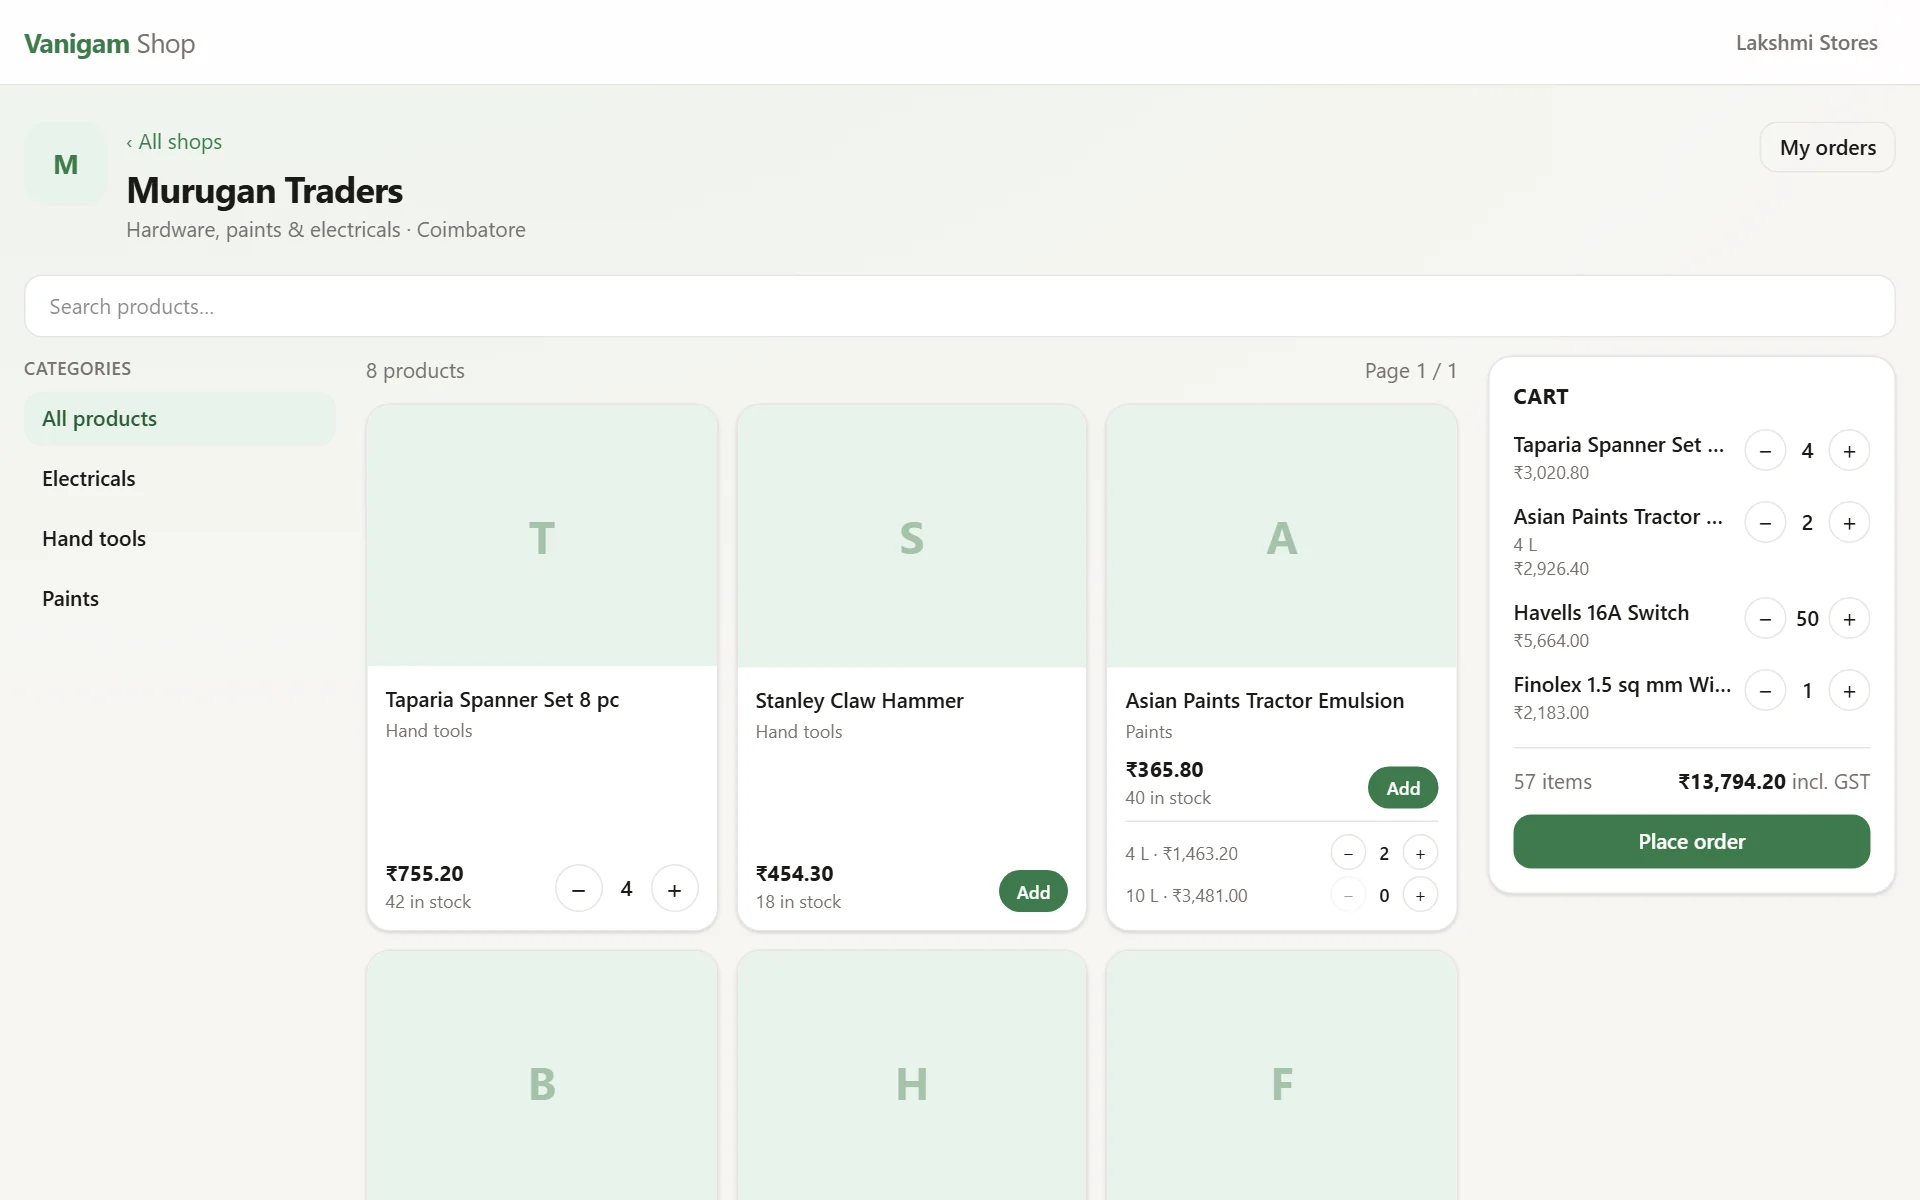The height and width of the screenshot is (1200, 1920).
Task: Add one more on Taparia Spanner product card
Action: click(674, 889)
